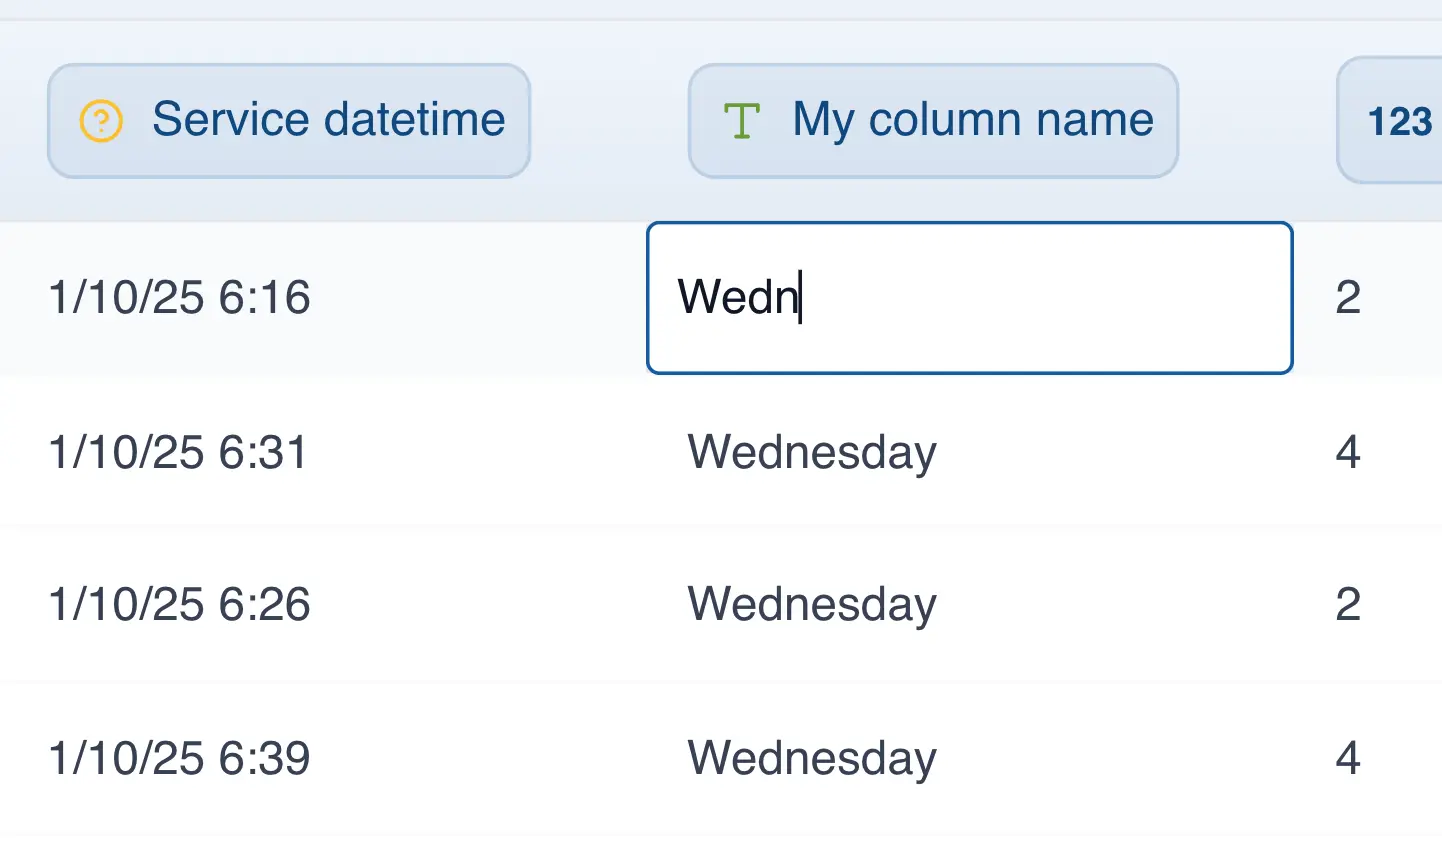
Task: Click inside the active cell showing Wedn
Action: (969, 297)
